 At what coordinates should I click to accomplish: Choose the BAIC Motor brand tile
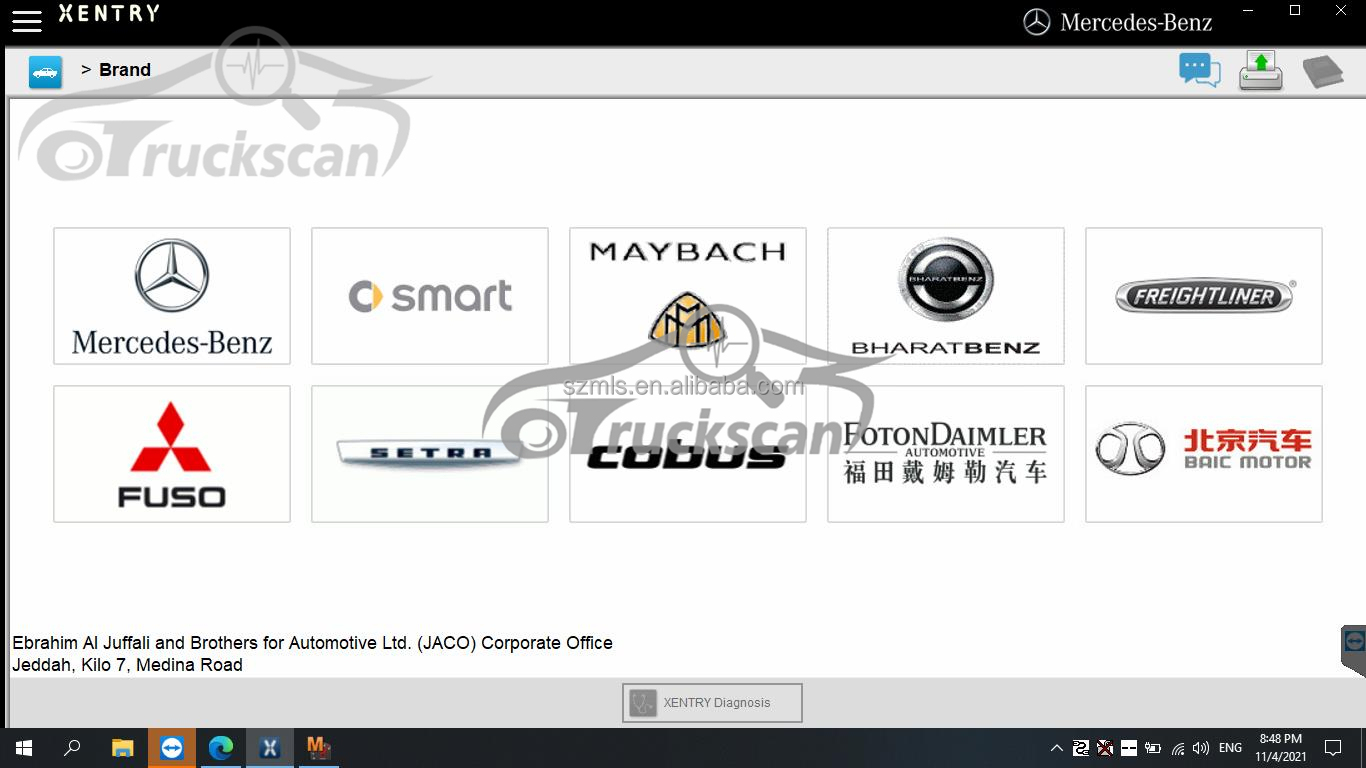[1204, 454]
